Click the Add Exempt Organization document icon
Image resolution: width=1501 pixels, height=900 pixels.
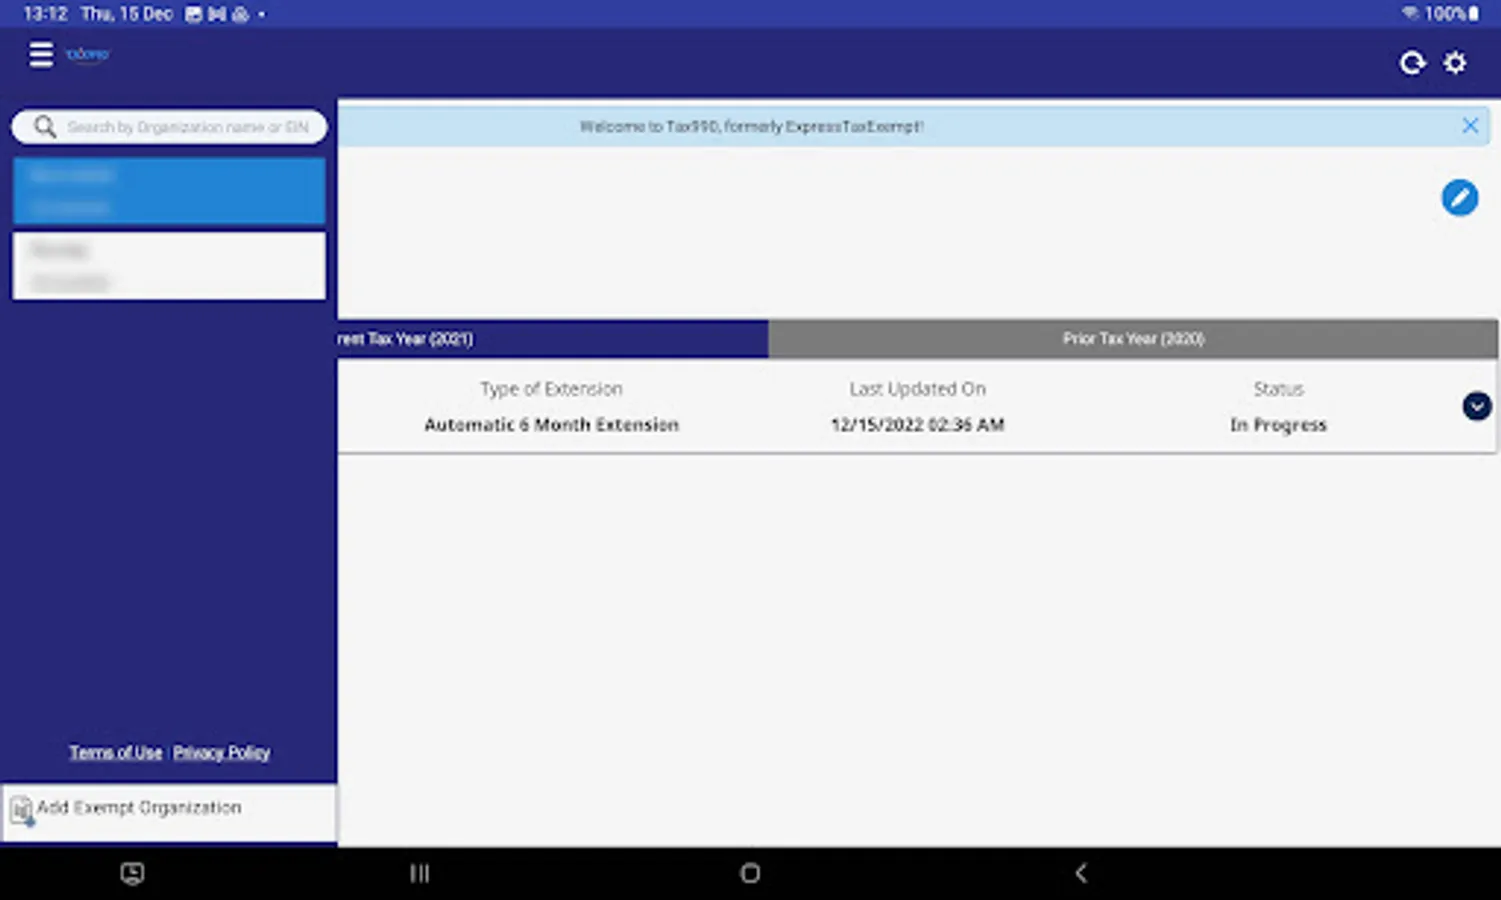tap(21, 809)
